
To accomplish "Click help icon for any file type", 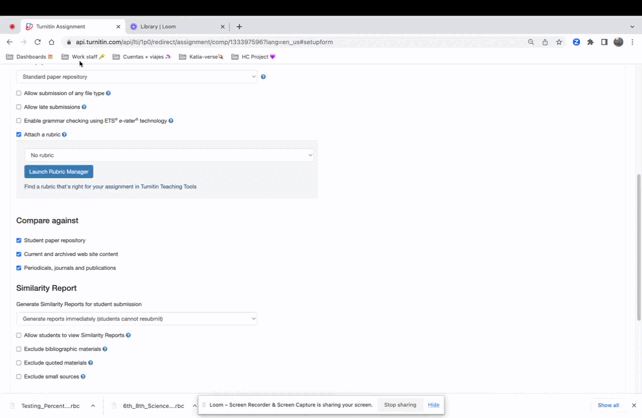I will pyautogui.click(x=109, y=93).
